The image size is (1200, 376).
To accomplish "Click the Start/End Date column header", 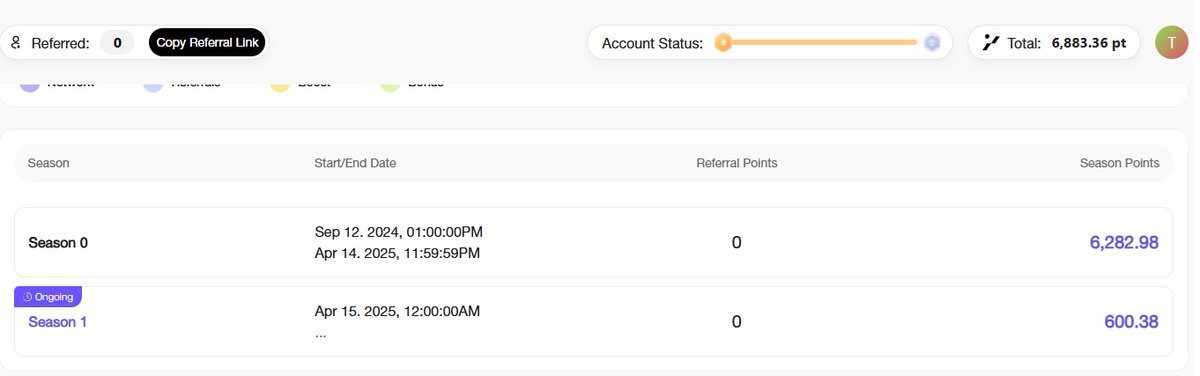I will pos(355,163).
